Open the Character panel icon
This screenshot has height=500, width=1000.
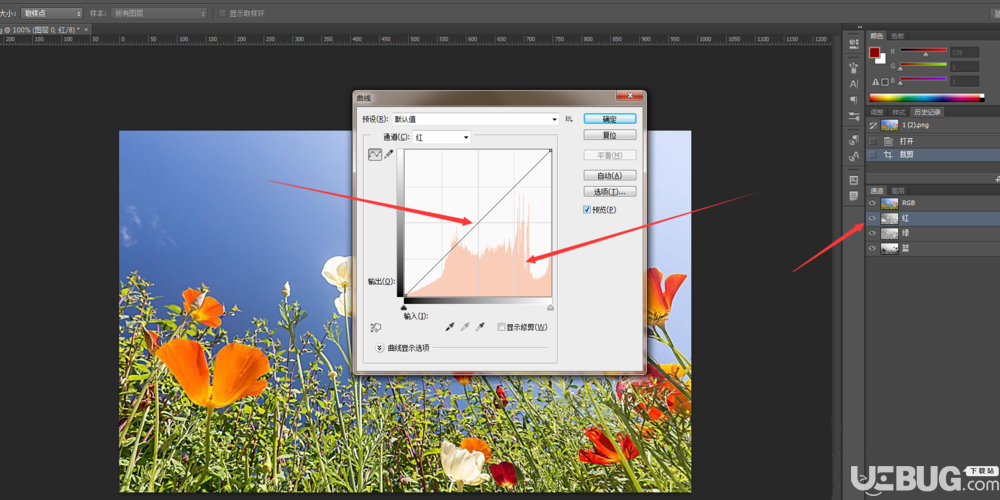(854, 84)
